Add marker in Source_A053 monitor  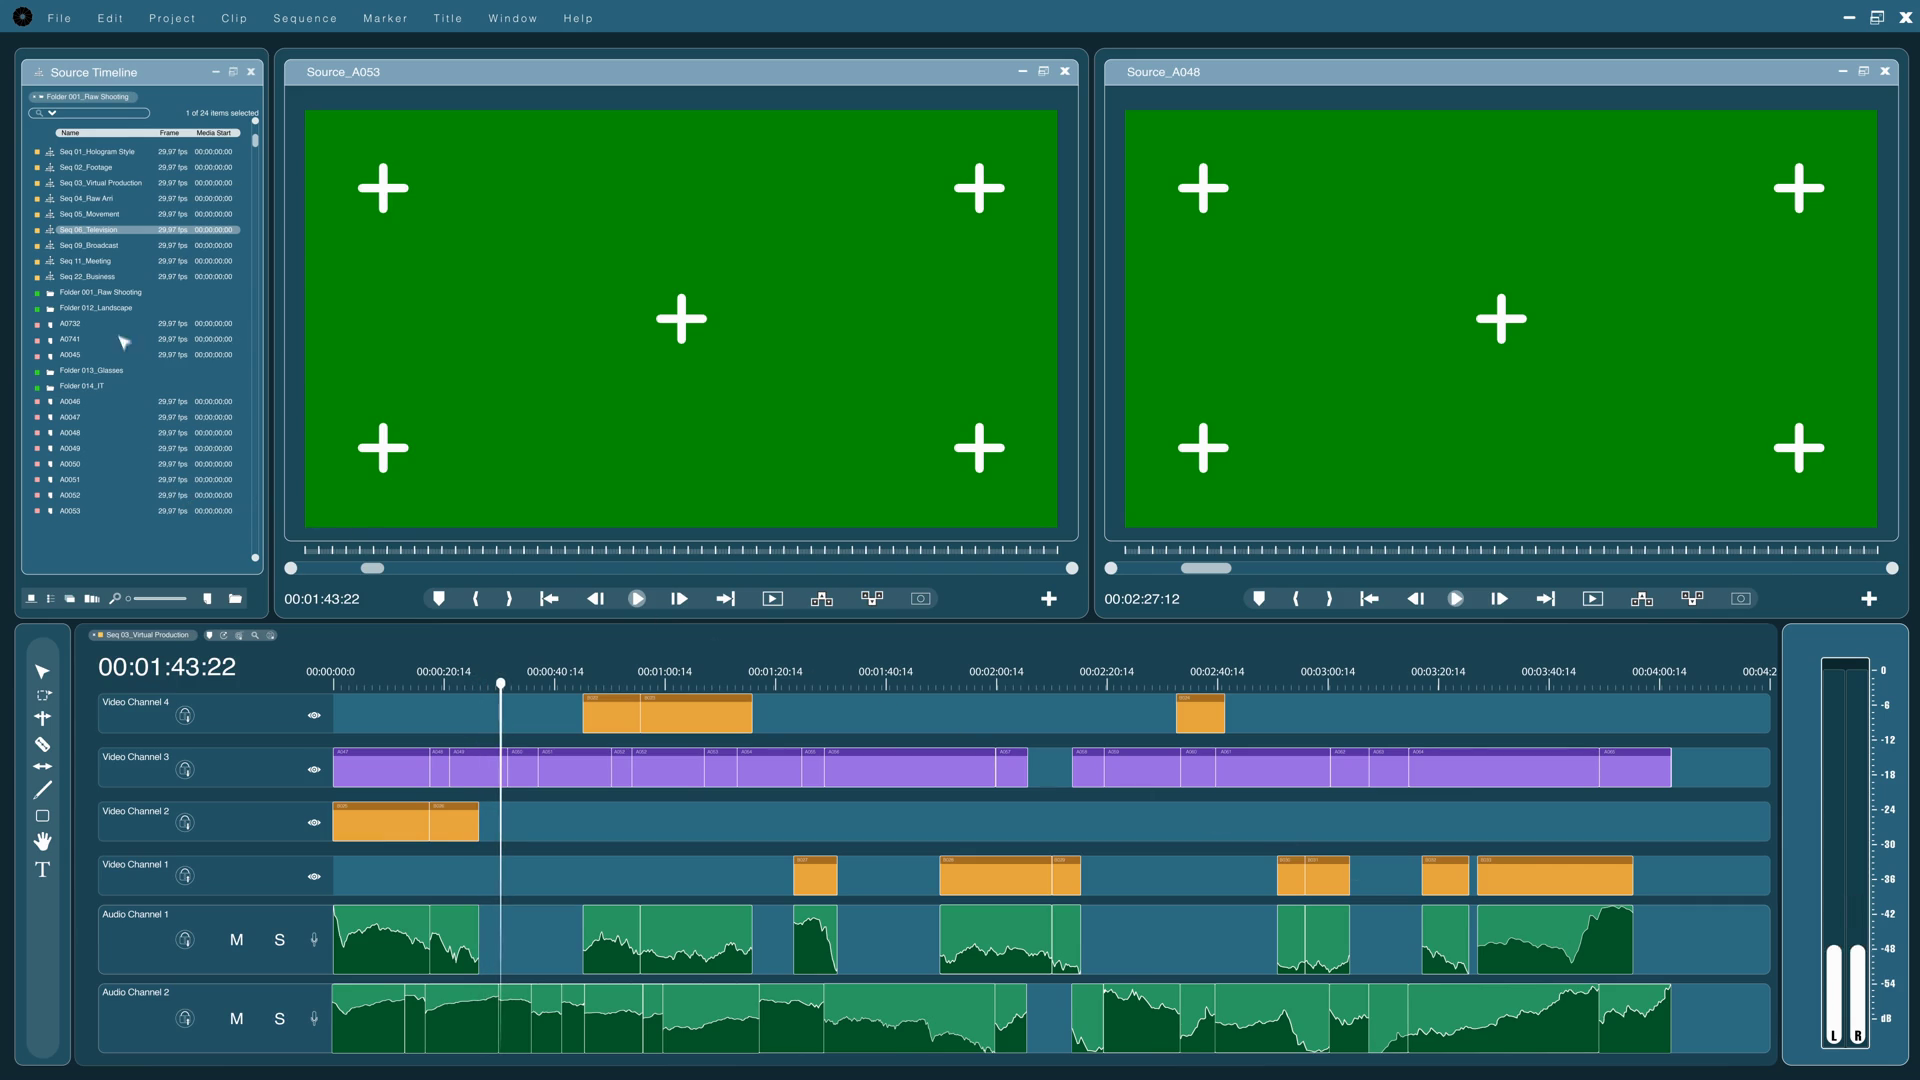[438, 598]
